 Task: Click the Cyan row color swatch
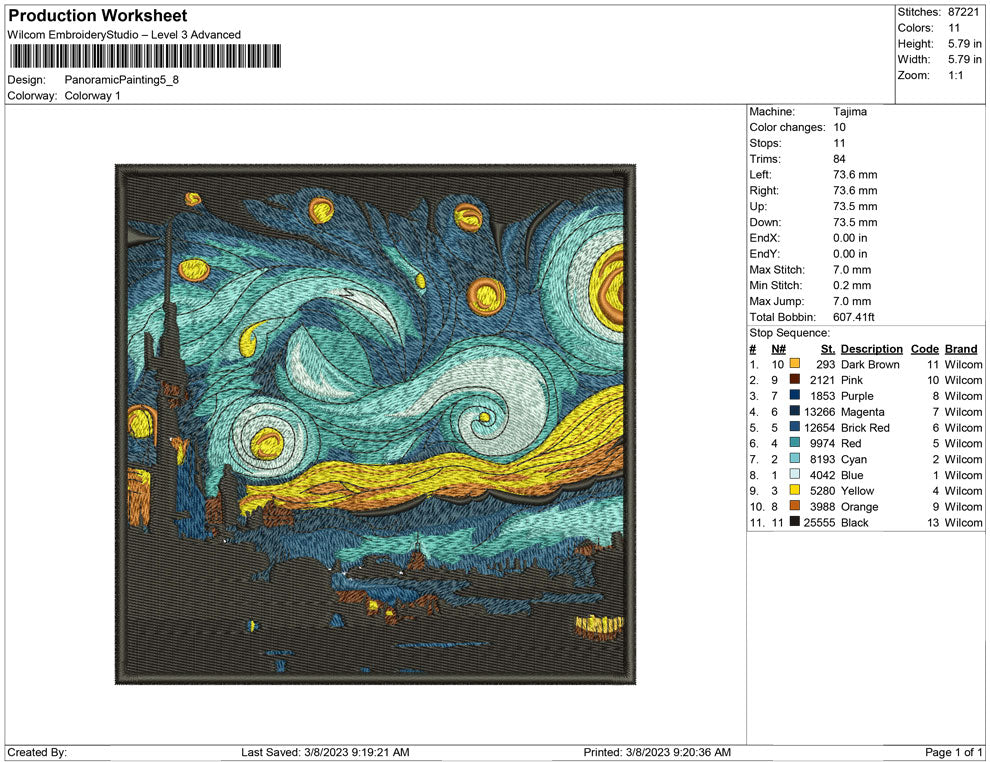click(x=795, y=458)
